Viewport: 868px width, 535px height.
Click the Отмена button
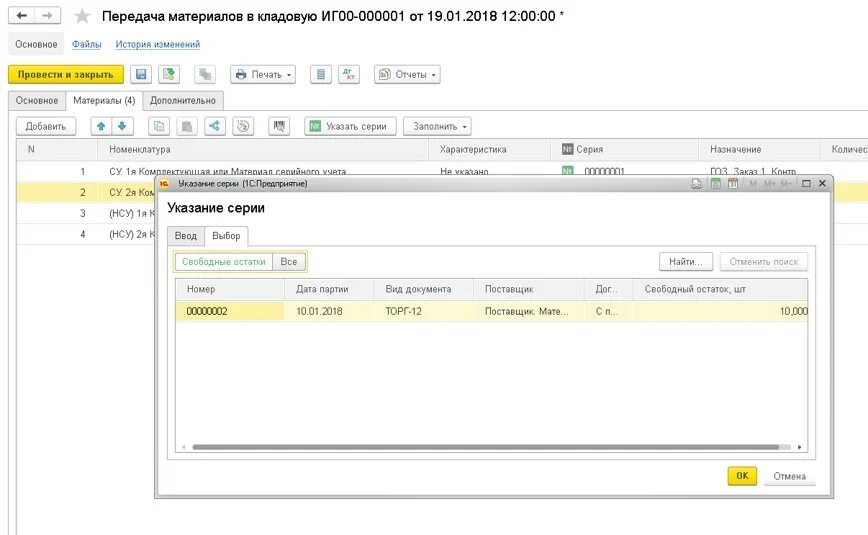789,476
